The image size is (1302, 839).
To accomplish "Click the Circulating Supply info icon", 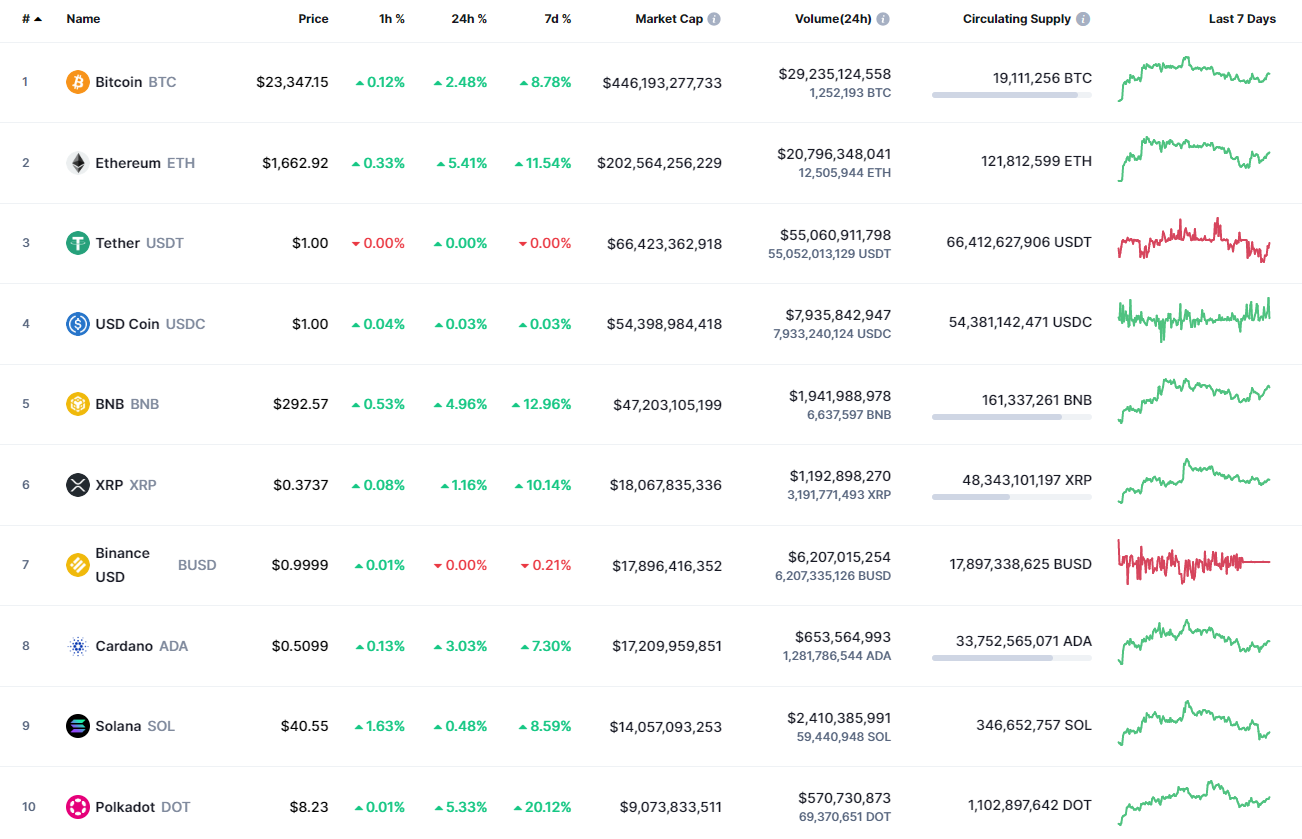I will pos(1083,18).
